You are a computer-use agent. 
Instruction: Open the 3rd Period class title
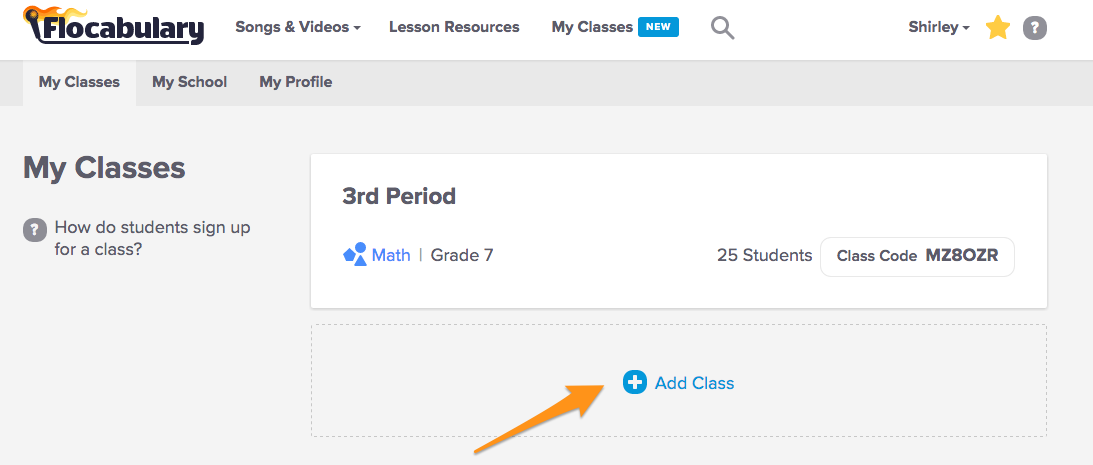pyautogui.click(x=399, y=196)
